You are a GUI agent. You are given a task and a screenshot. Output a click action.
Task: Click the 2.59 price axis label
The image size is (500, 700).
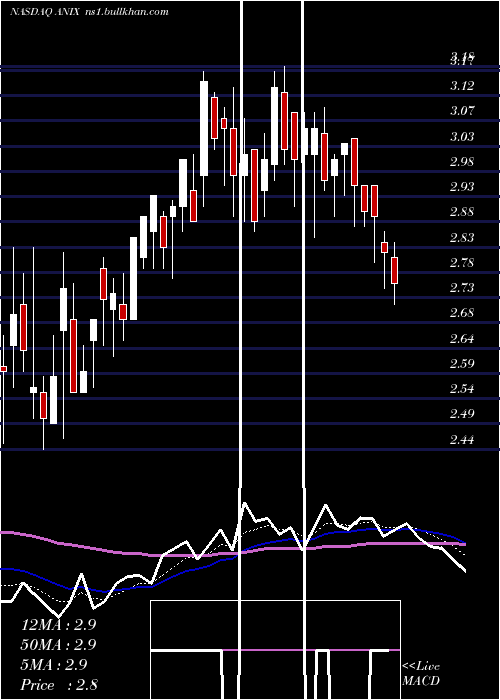[462, 363]
